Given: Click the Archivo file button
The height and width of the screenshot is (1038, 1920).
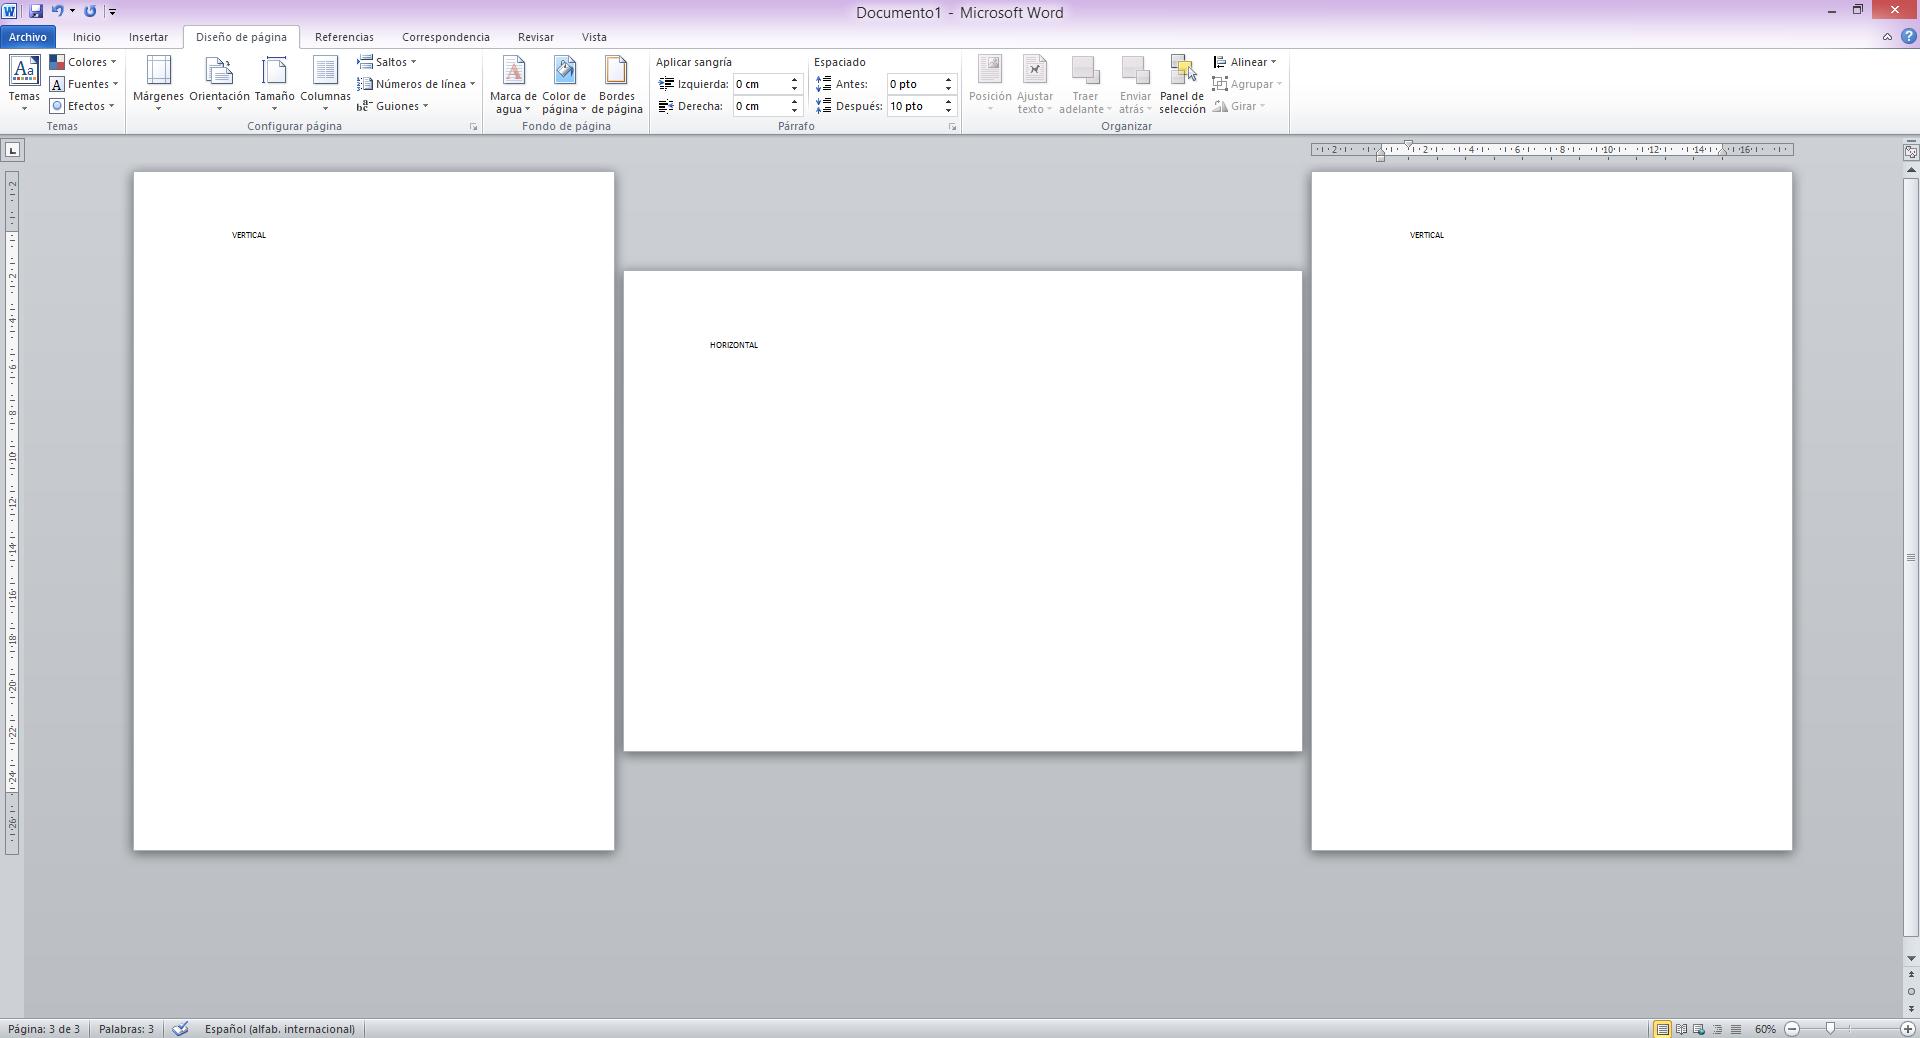Looking at the screenshot, I should [28, 37].
